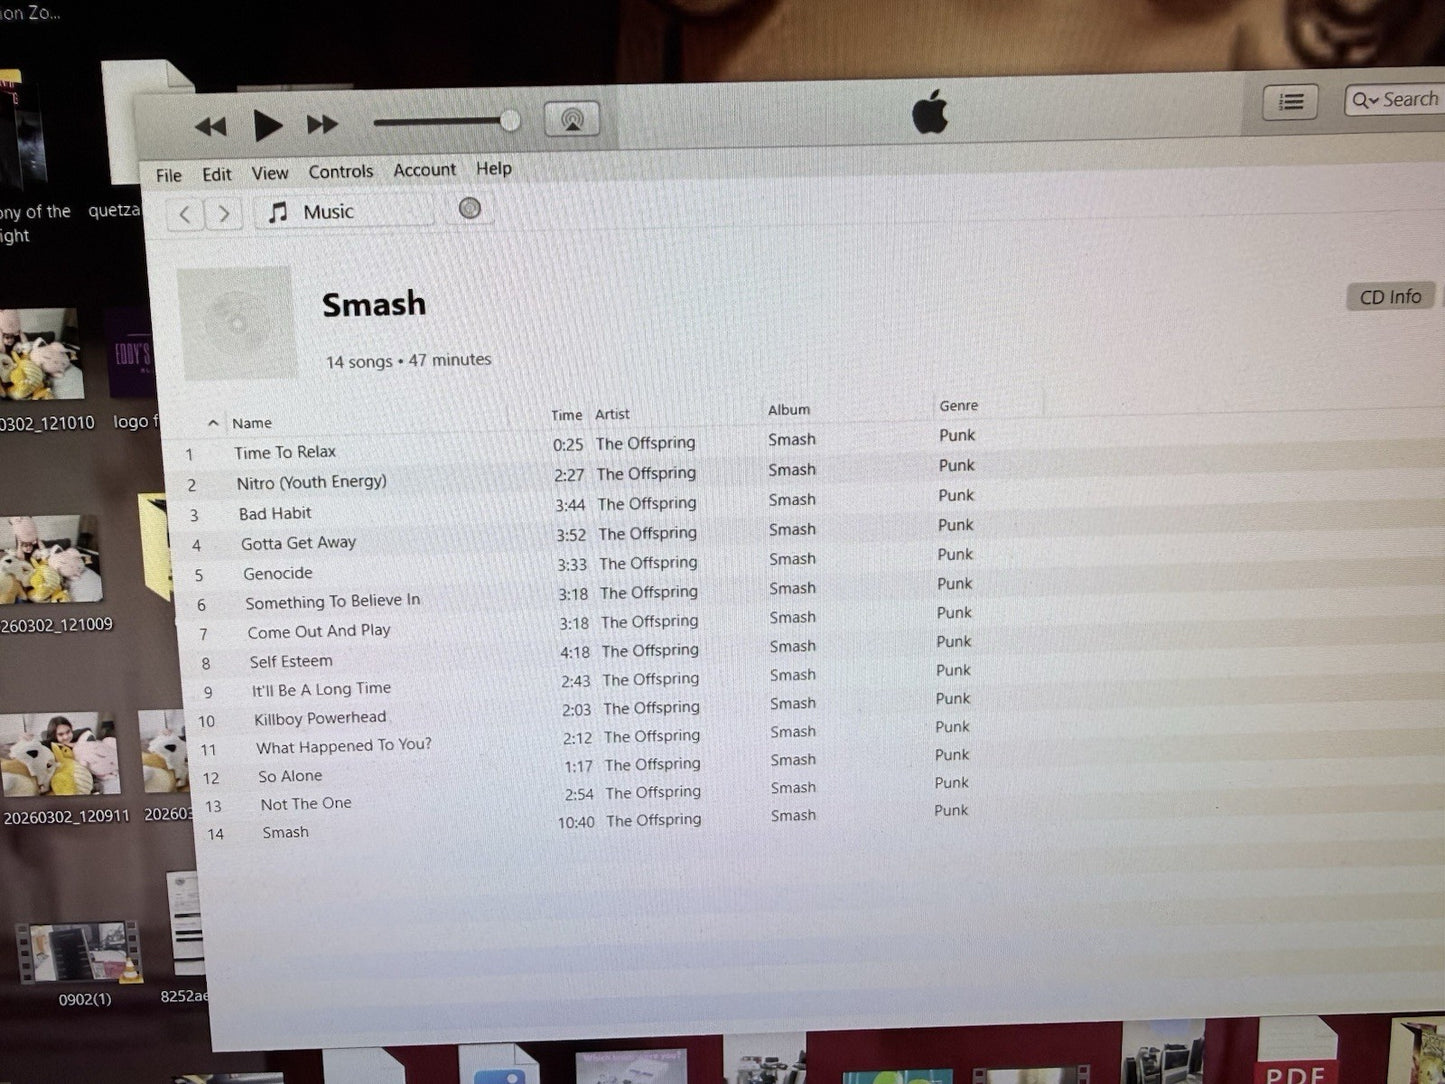Open the Account menu

click(425, 170)
